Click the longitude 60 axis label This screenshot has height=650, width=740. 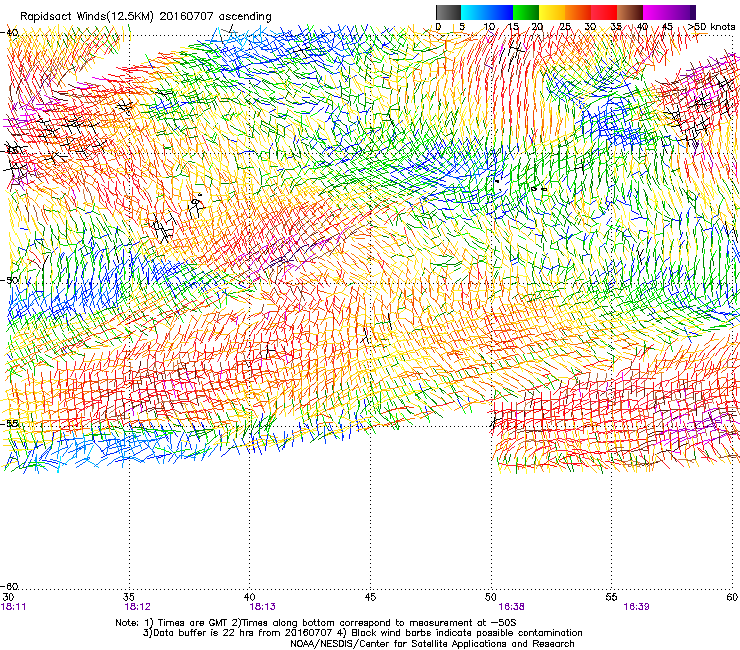732,597
